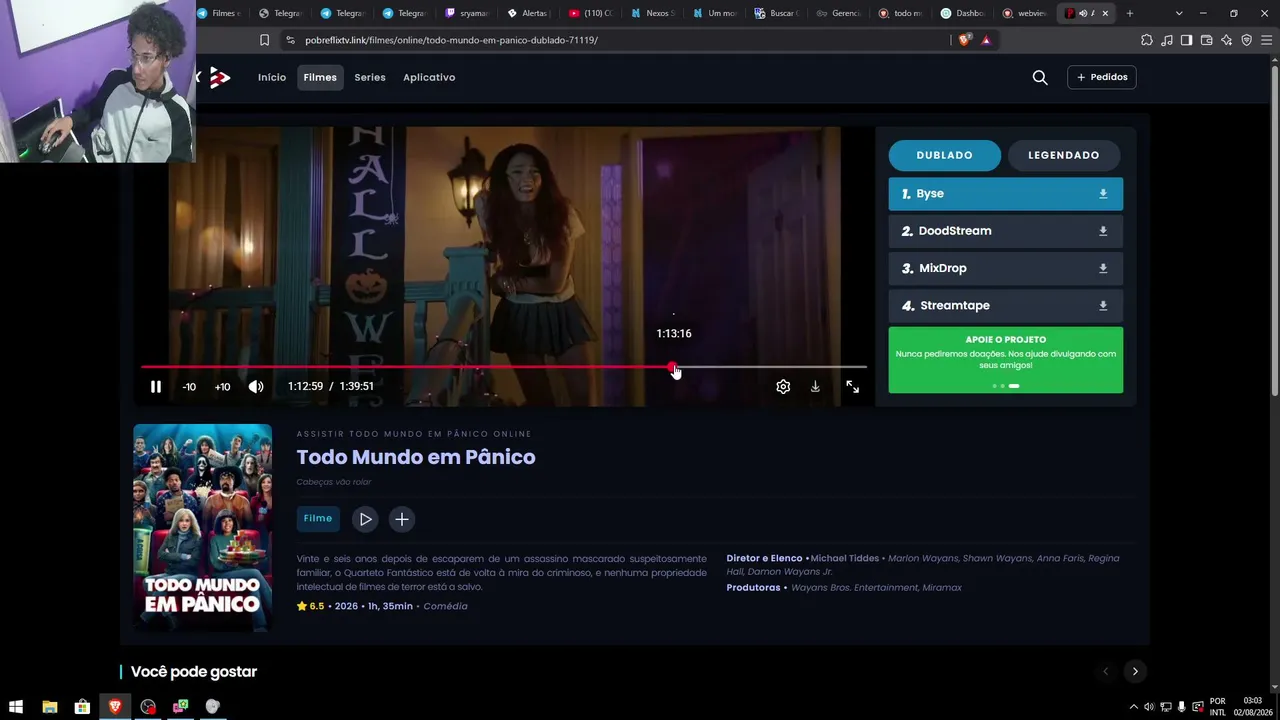Rewind ten seconds with the -10 button

click(189, 387)
